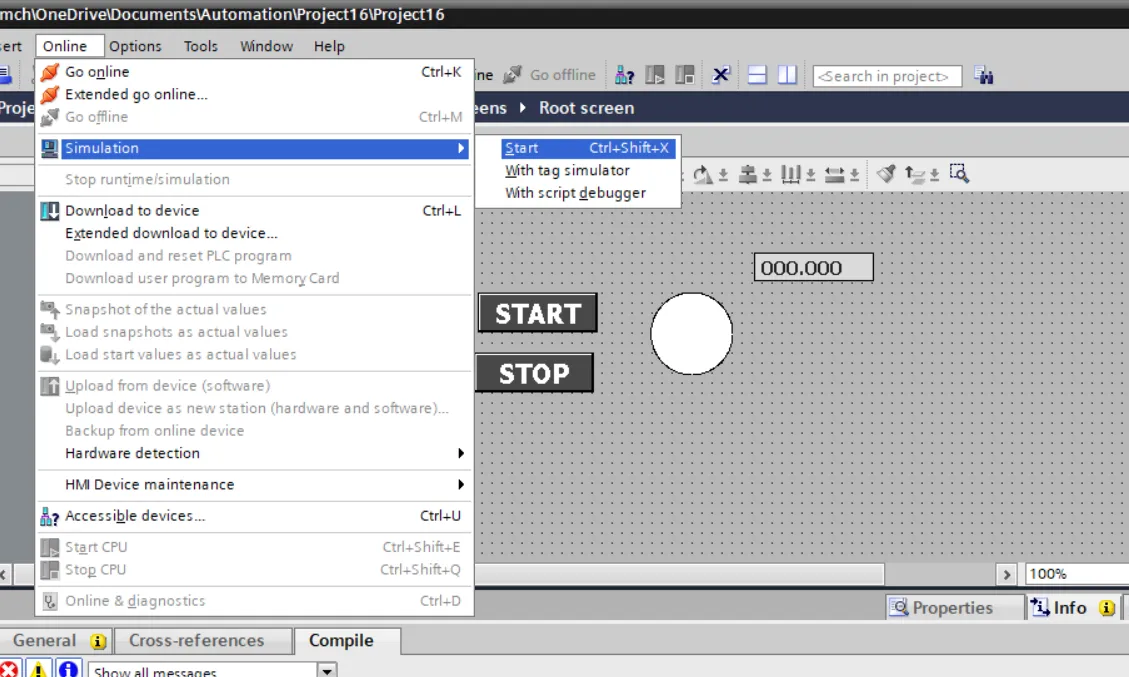Viewport: 1129px width, 677px height.
Task: Split the editor space horizontally
Action: (x=757, y=74)
